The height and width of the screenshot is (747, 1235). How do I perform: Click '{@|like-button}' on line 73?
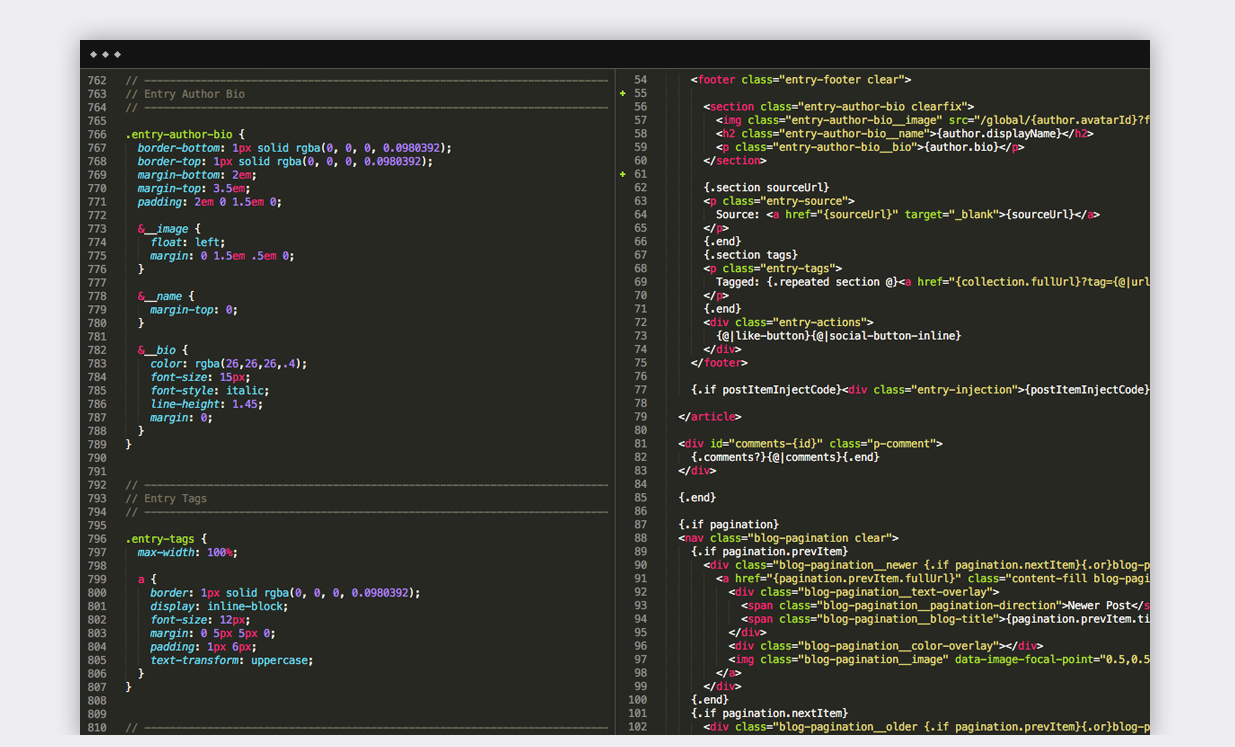point(763,336)
